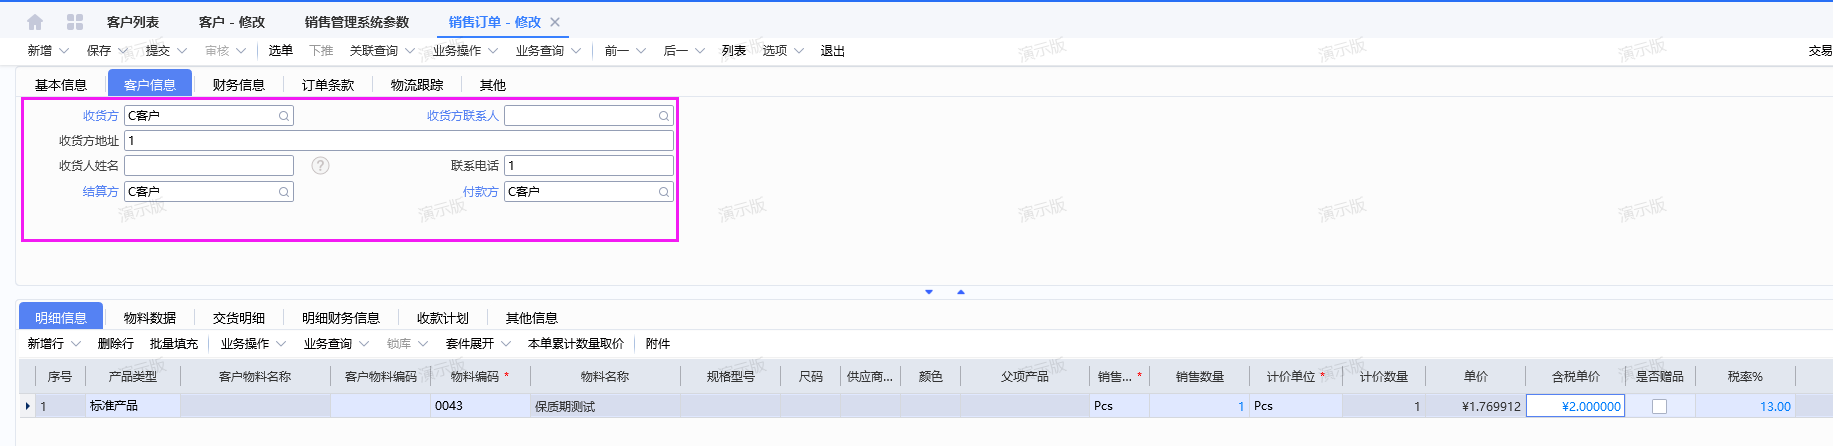Switch to the 收款计划 tab
The height and width of the screenshot is (446, 1833).
point(443,318)
